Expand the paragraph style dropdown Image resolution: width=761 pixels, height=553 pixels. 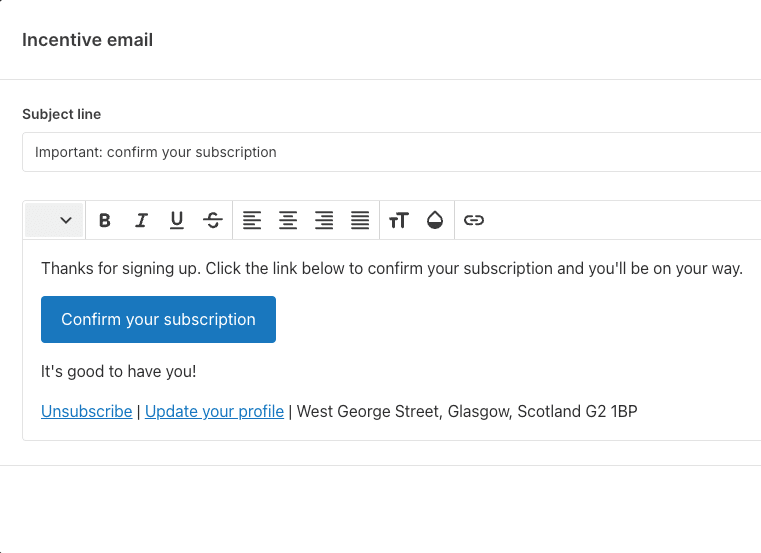(54, 220)
